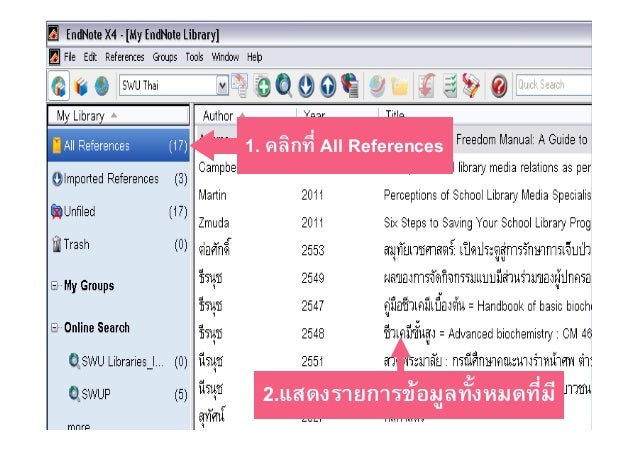Select the Martin 2011 reference row
Screen dimensions: 638x452
click(393, 195)
